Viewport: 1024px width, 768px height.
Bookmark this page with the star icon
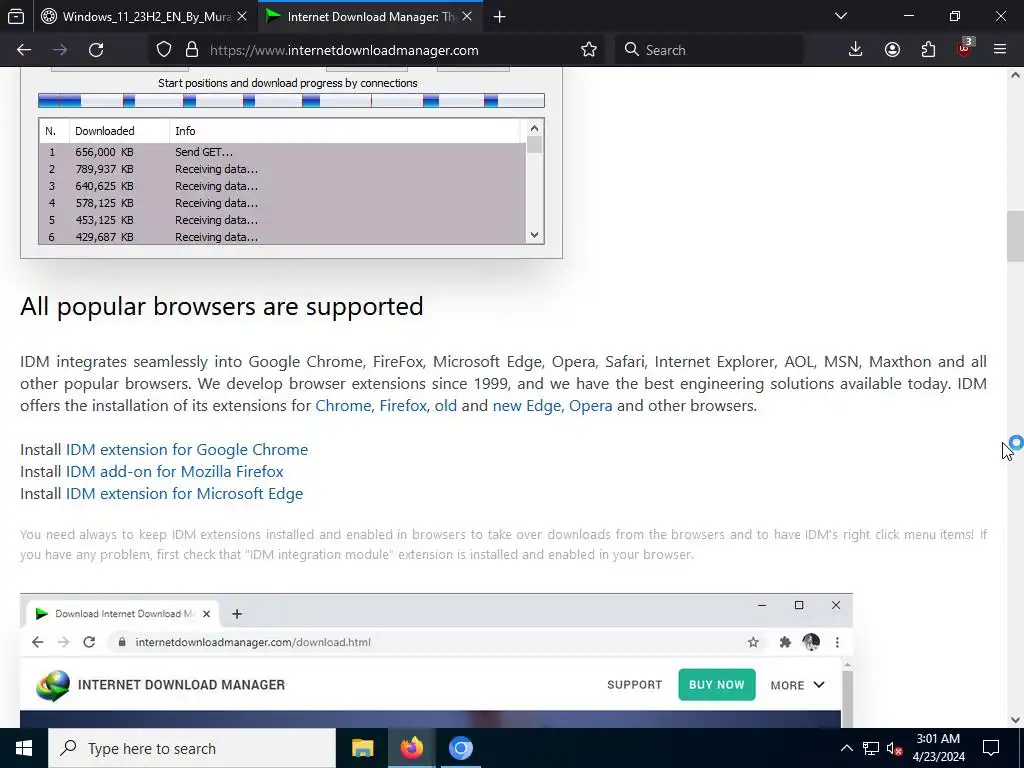click(x=588, y=50)
